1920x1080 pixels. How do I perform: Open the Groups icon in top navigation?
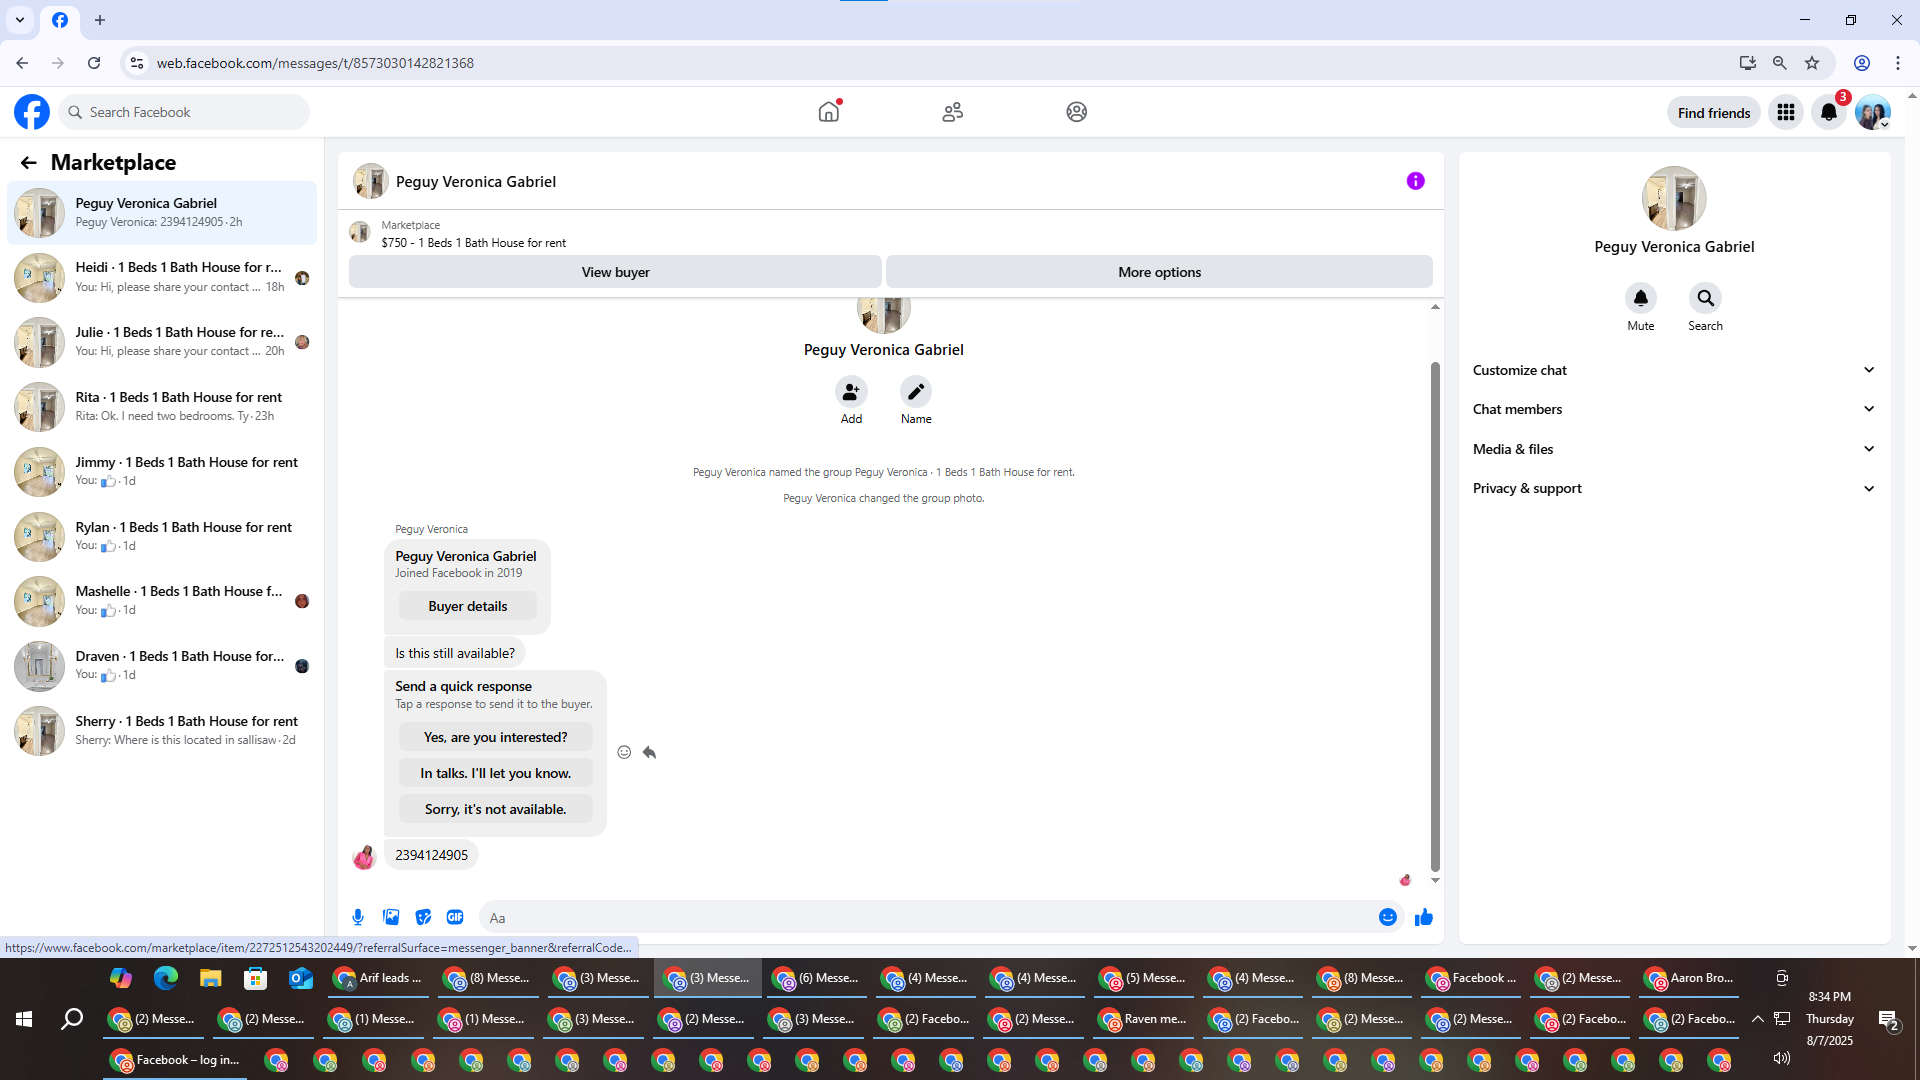(x=1077, y=112)
